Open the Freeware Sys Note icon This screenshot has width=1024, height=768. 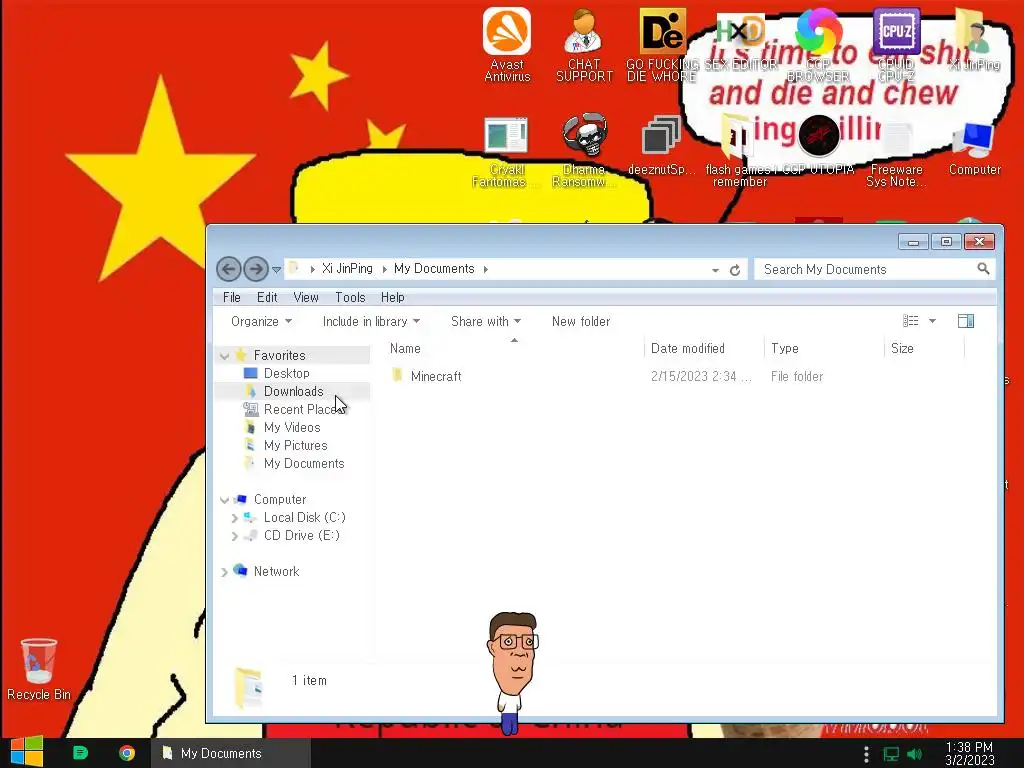click(896, 154)
